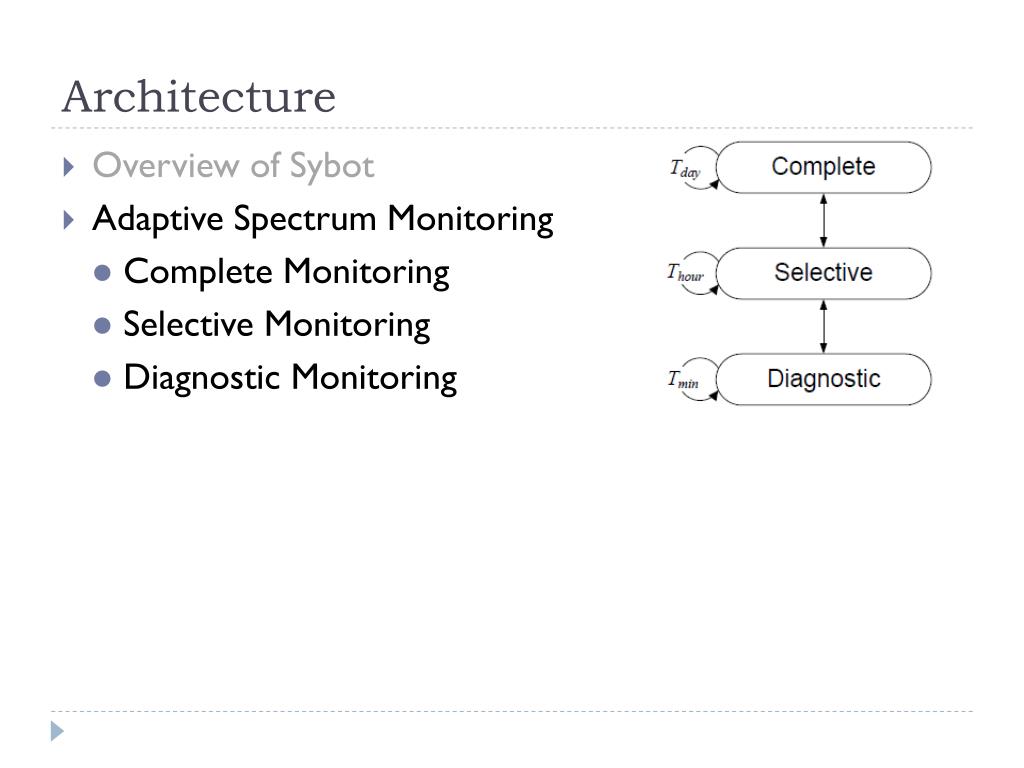
Task: Click the triangle marker in the slide footer
Action: click(x=57, y=731)
